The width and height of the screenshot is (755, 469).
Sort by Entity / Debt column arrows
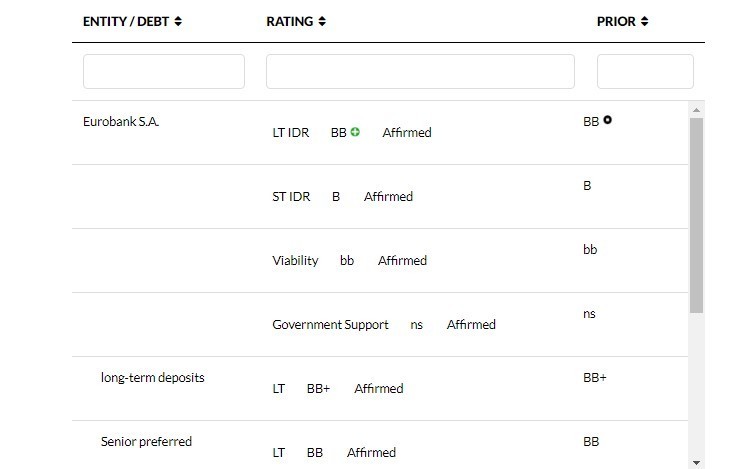pos(178,22)
